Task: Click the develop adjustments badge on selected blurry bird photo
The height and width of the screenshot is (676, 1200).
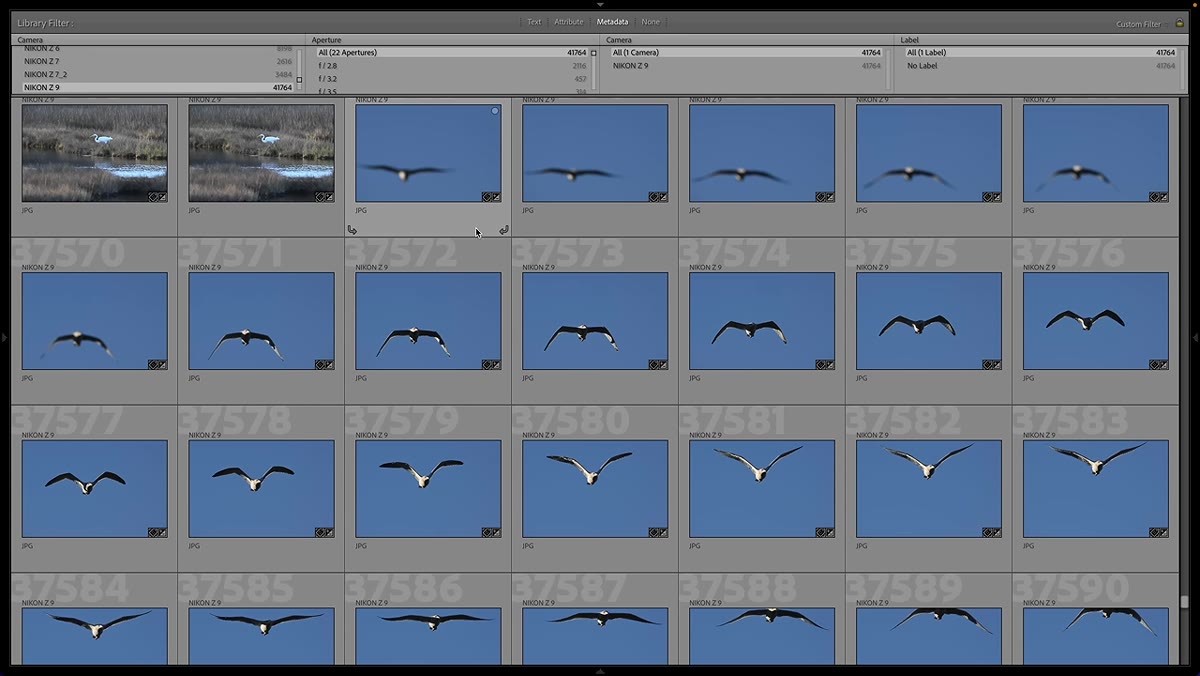Action: tap(496, 197)
